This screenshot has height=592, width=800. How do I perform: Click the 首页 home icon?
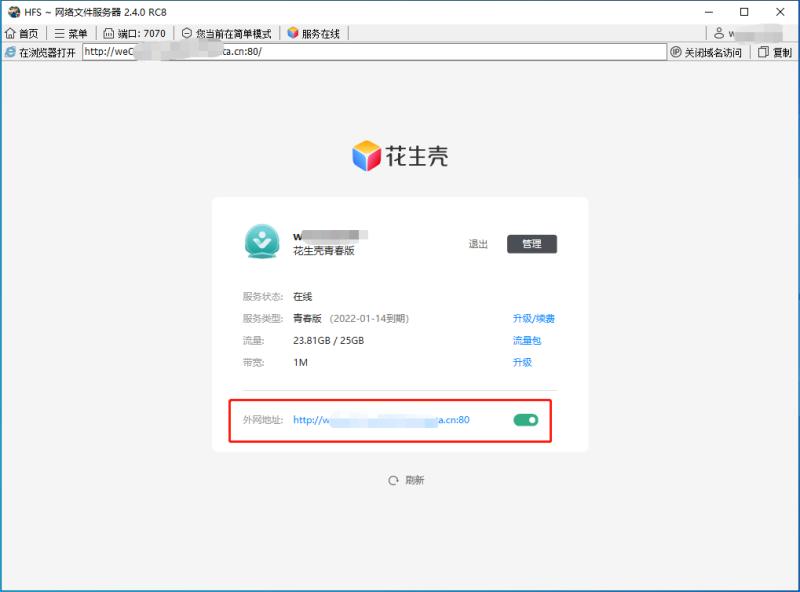click(9, 31)
